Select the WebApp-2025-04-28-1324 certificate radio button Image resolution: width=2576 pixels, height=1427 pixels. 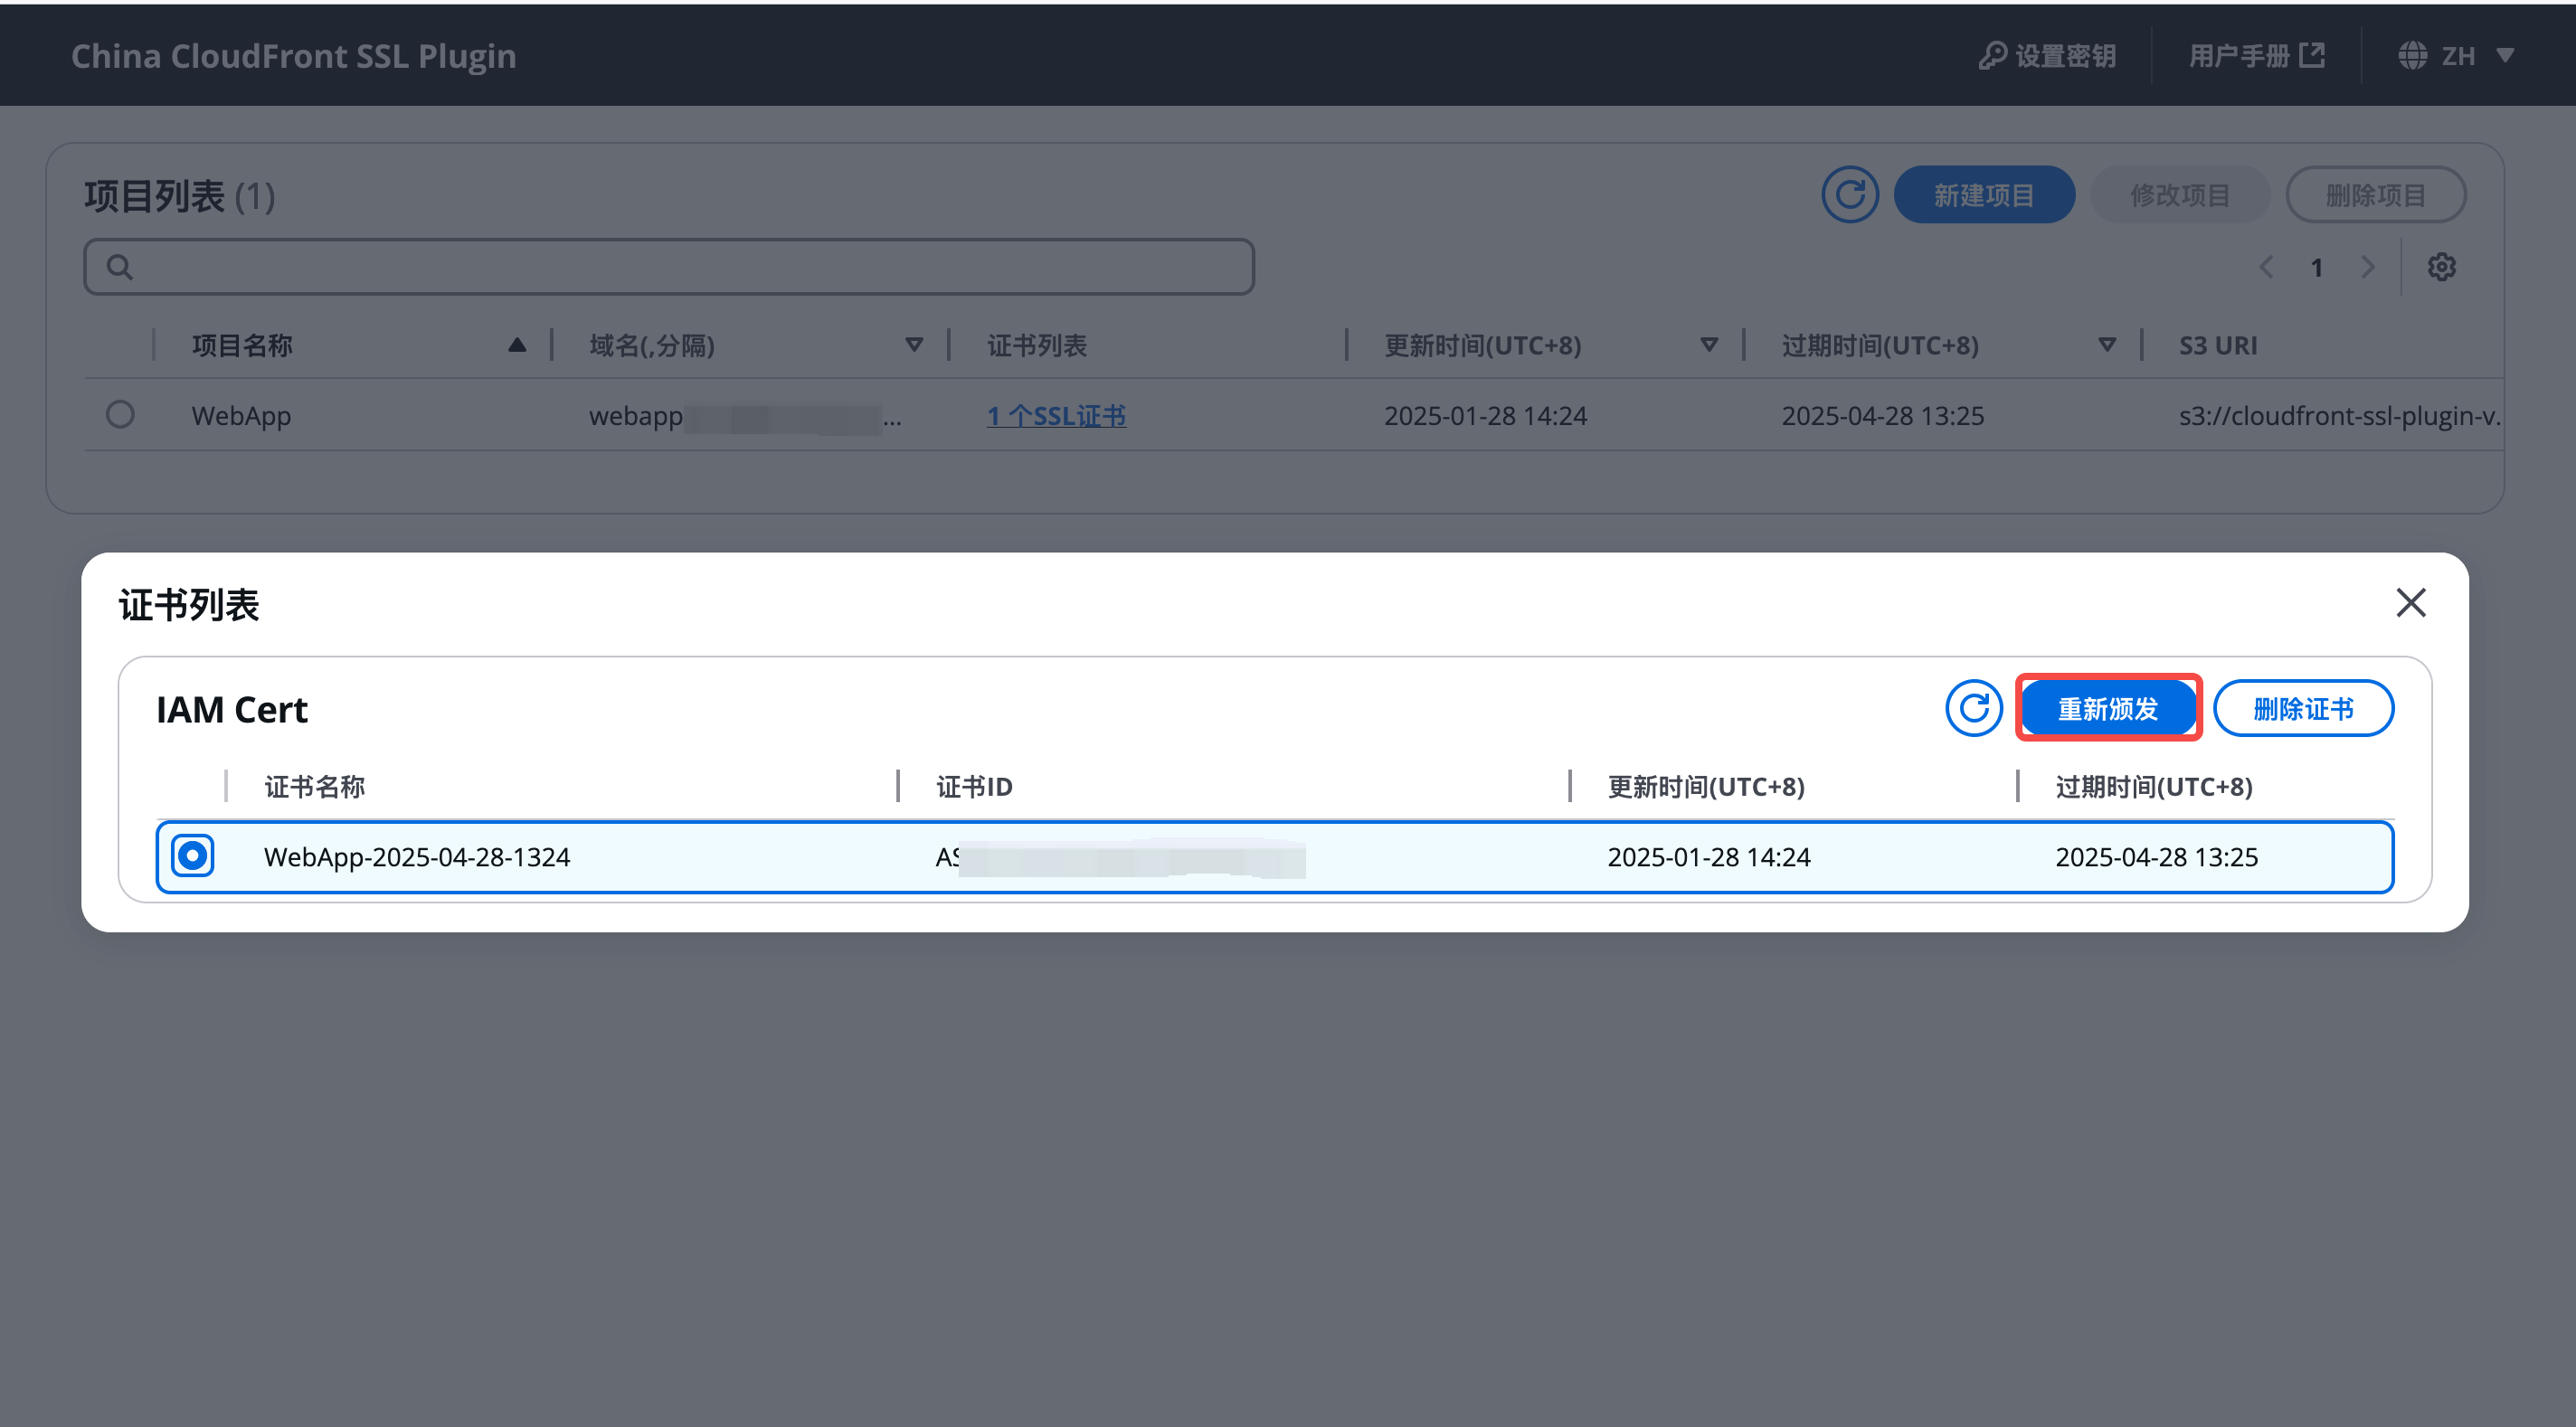coord(192,856)
